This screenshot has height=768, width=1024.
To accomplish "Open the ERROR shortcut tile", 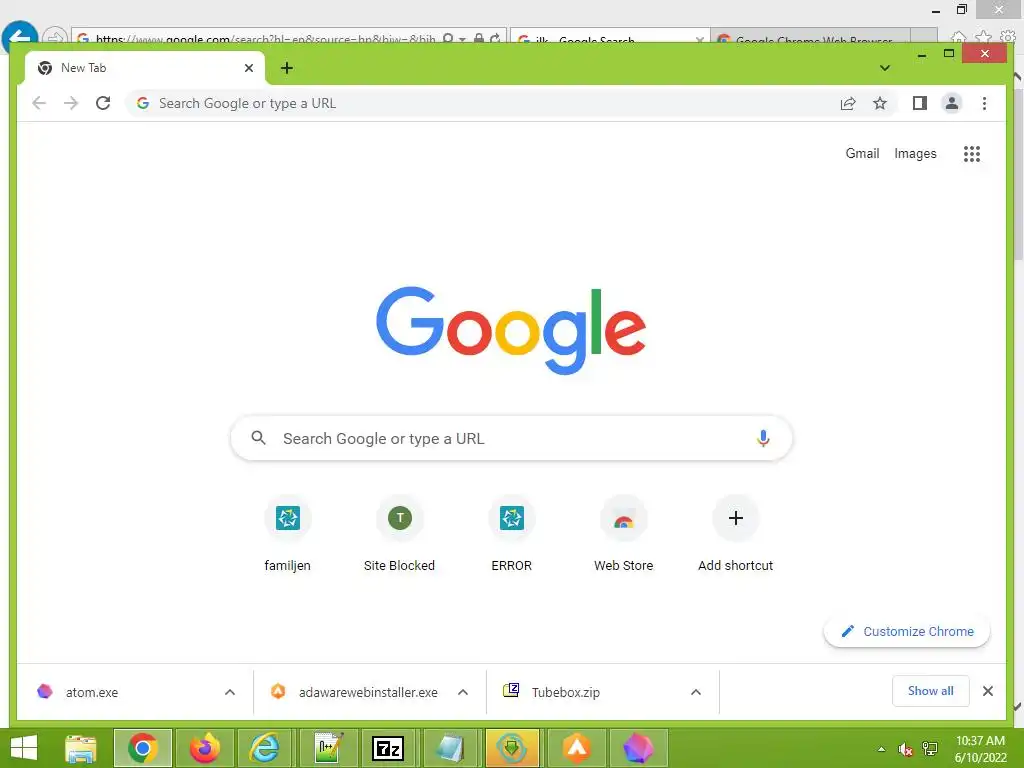I will coord(511,535).
